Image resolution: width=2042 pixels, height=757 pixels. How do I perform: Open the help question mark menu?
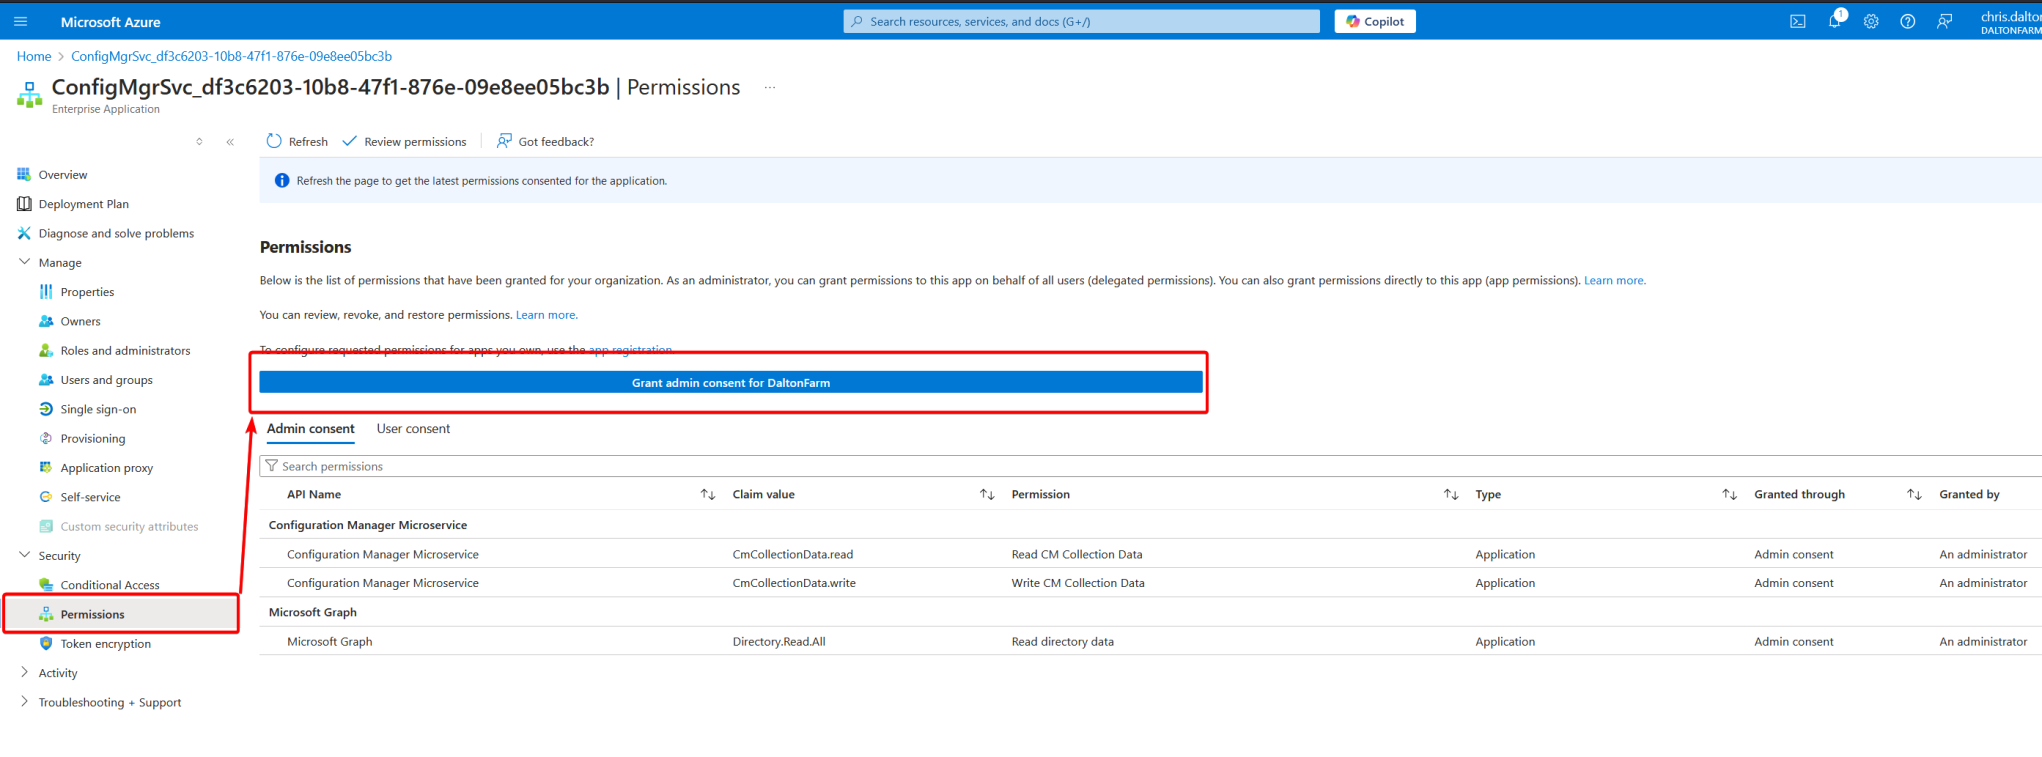click(1908, 21)
